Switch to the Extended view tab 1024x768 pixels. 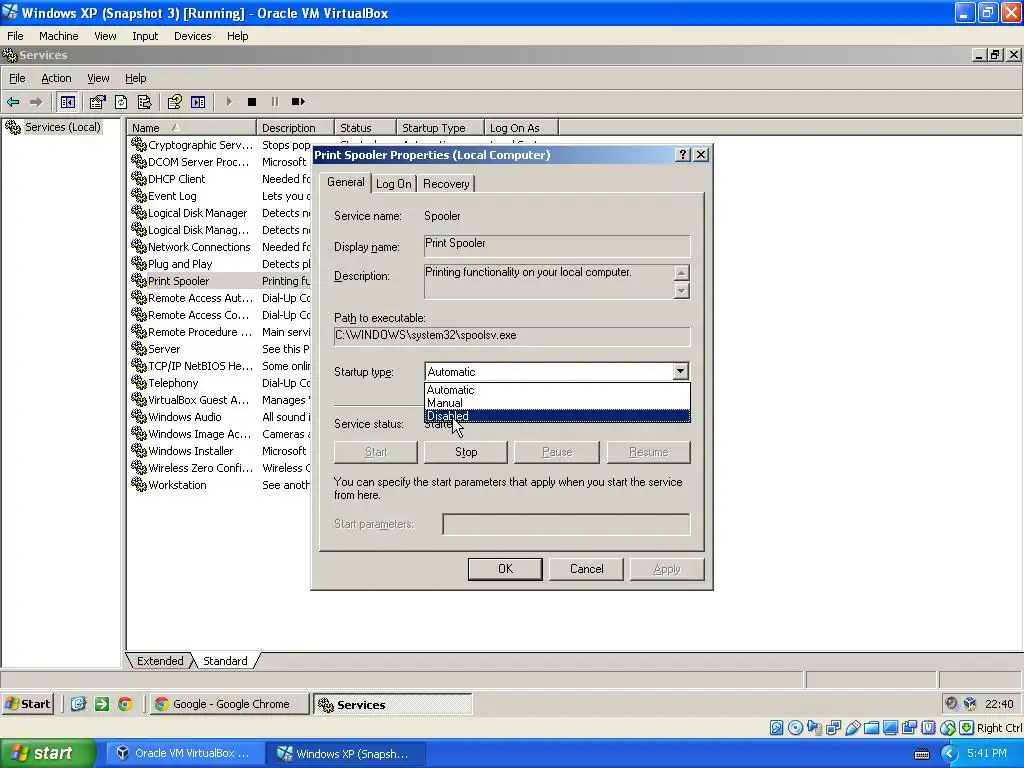(160, 661)
